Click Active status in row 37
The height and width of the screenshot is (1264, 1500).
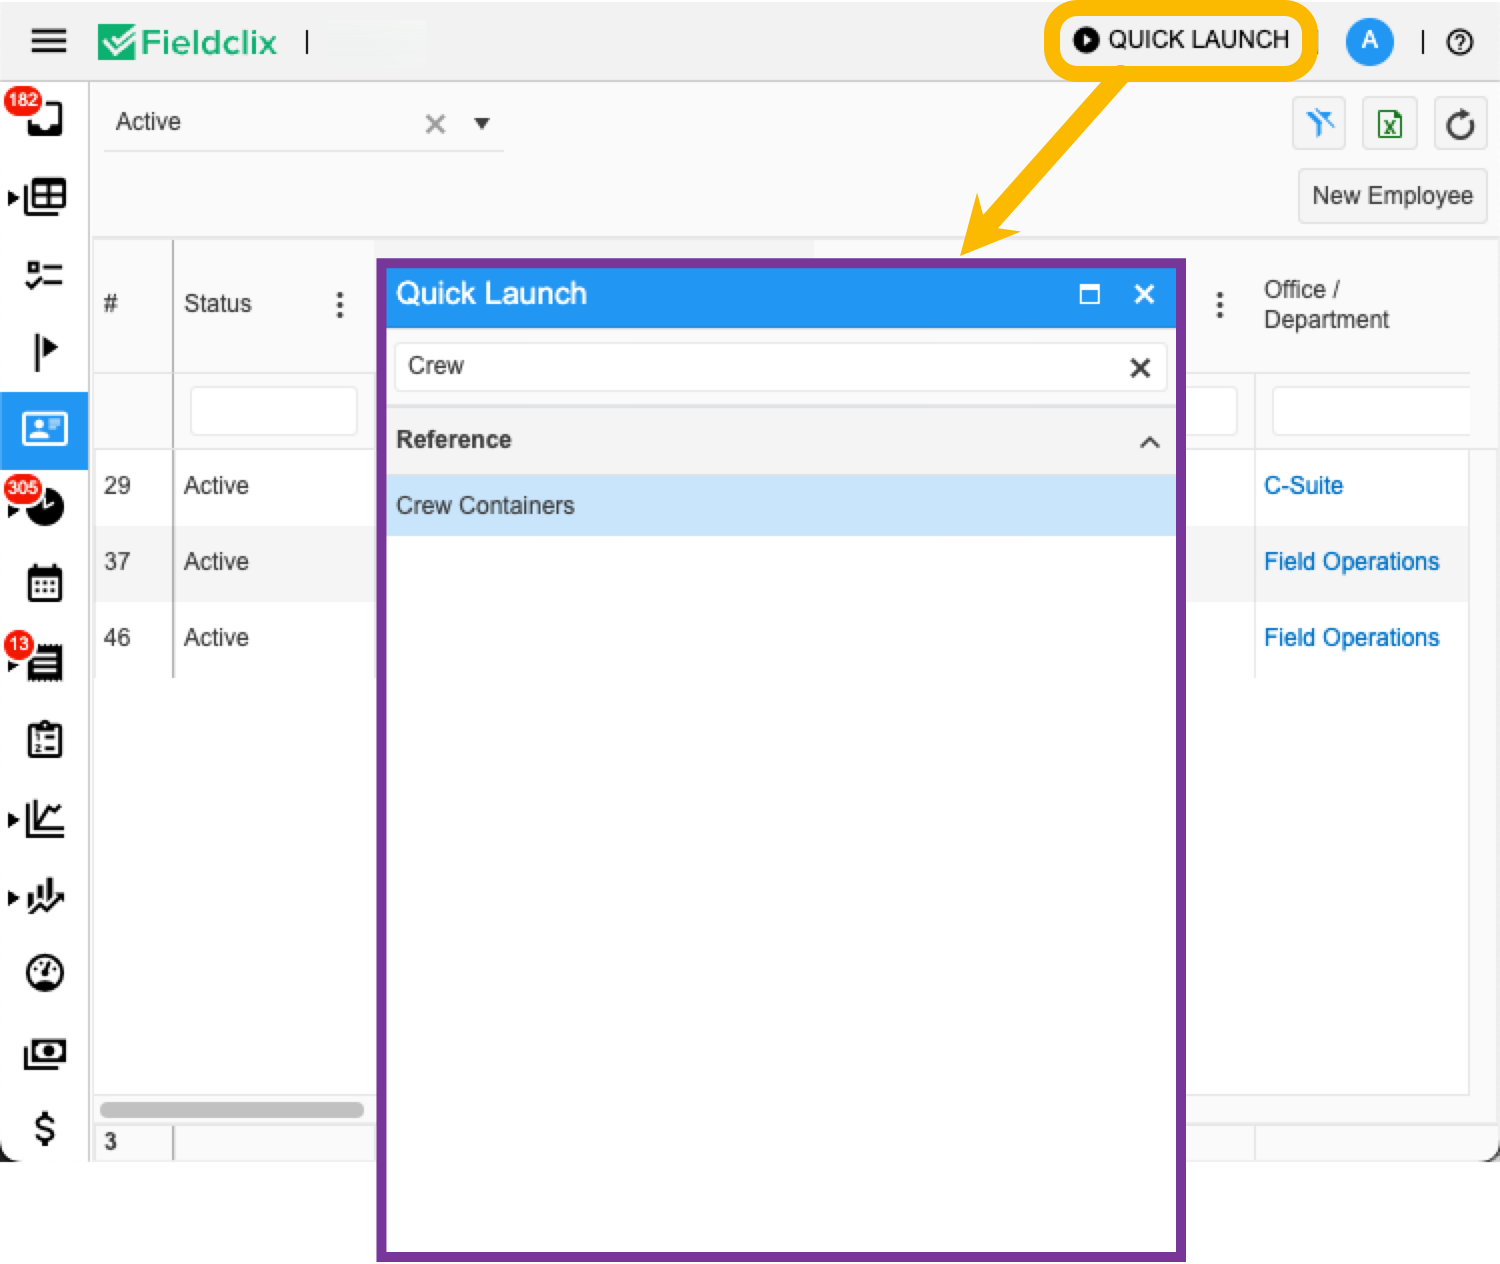[216, 562]
